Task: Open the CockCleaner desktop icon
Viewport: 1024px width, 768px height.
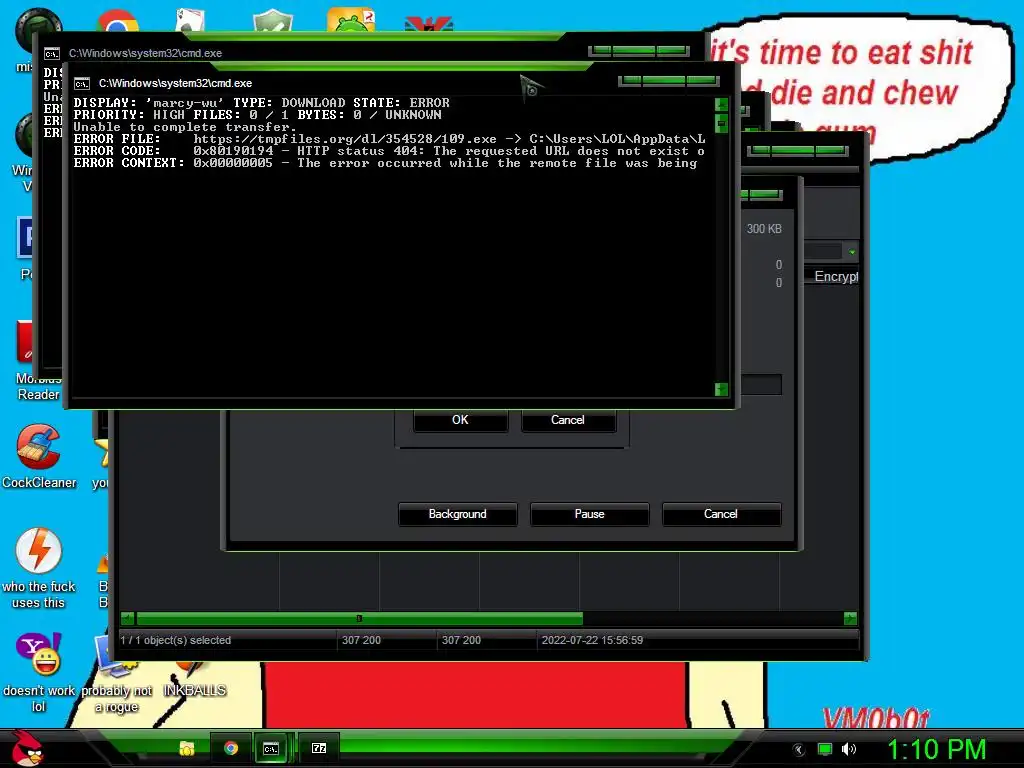Action: [x=39, y=456]
